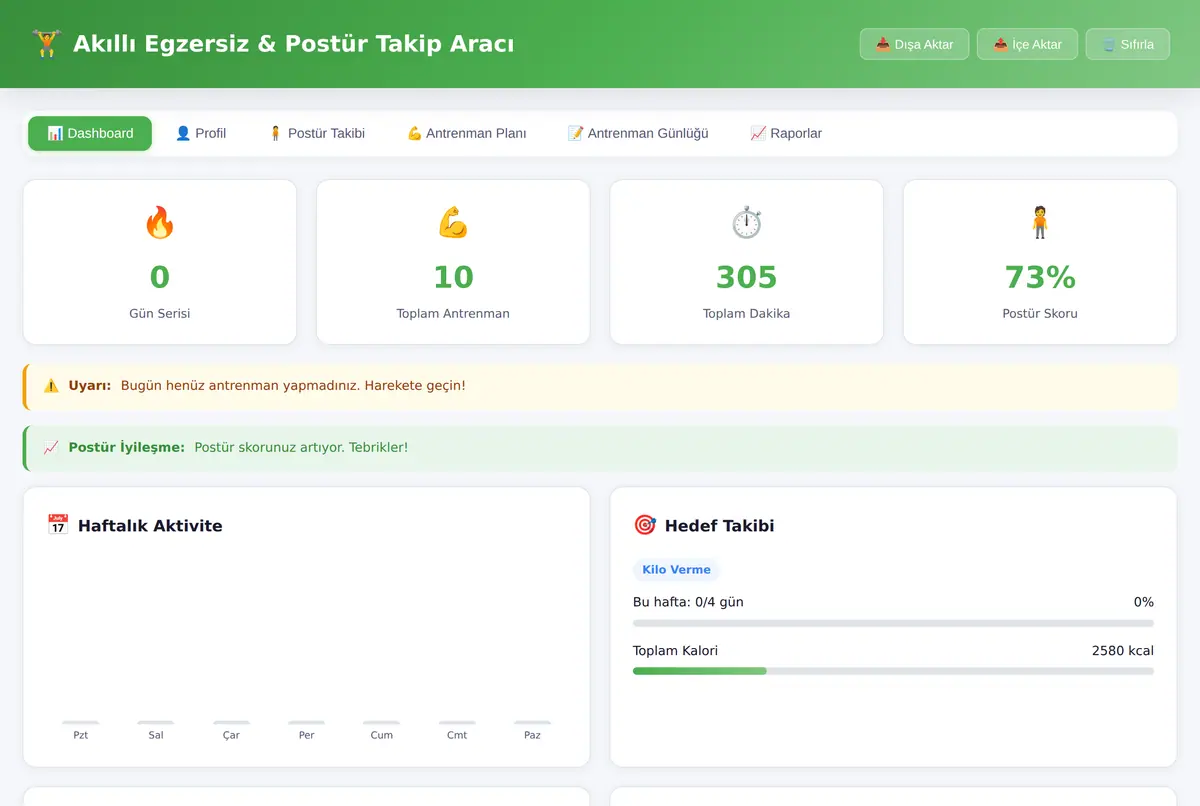
Task: Click the "Postür skorunuz artıyor. Tebrikler!" message
Action: 301,447
